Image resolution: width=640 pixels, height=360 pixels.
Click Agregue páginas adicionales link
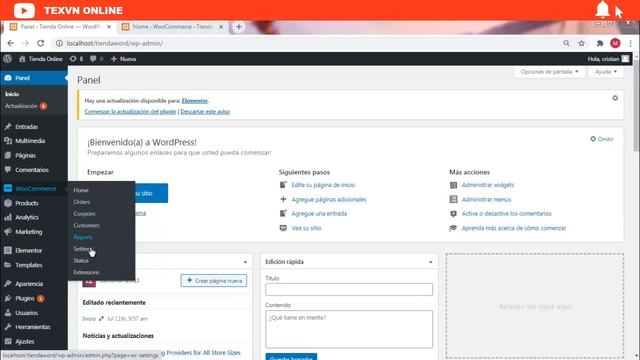coord(329,199)
